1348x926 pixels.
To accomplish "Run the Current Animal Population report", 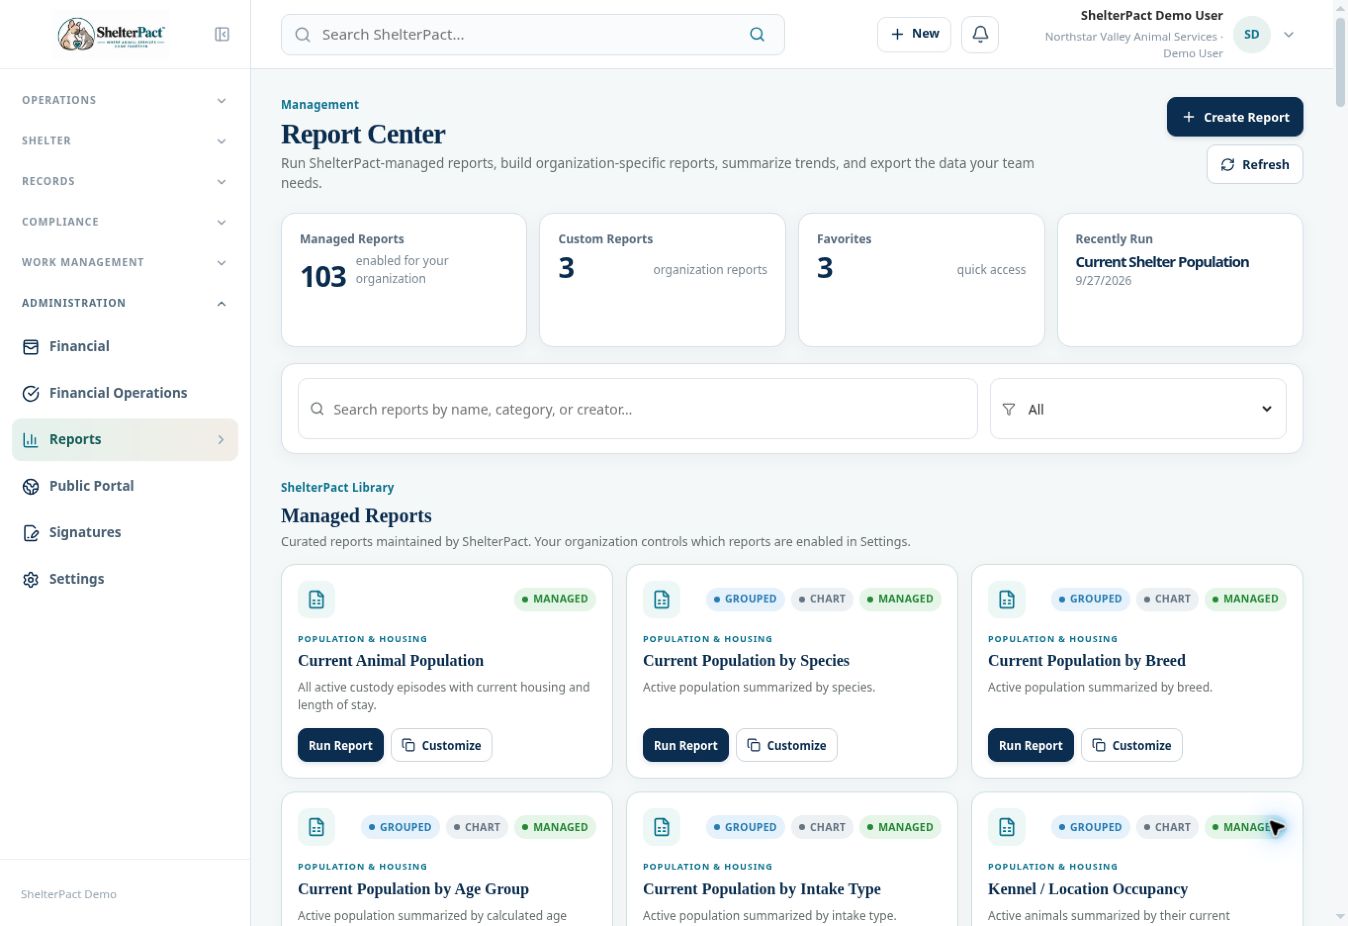I will pyautogui.click(x=340, y=746).
